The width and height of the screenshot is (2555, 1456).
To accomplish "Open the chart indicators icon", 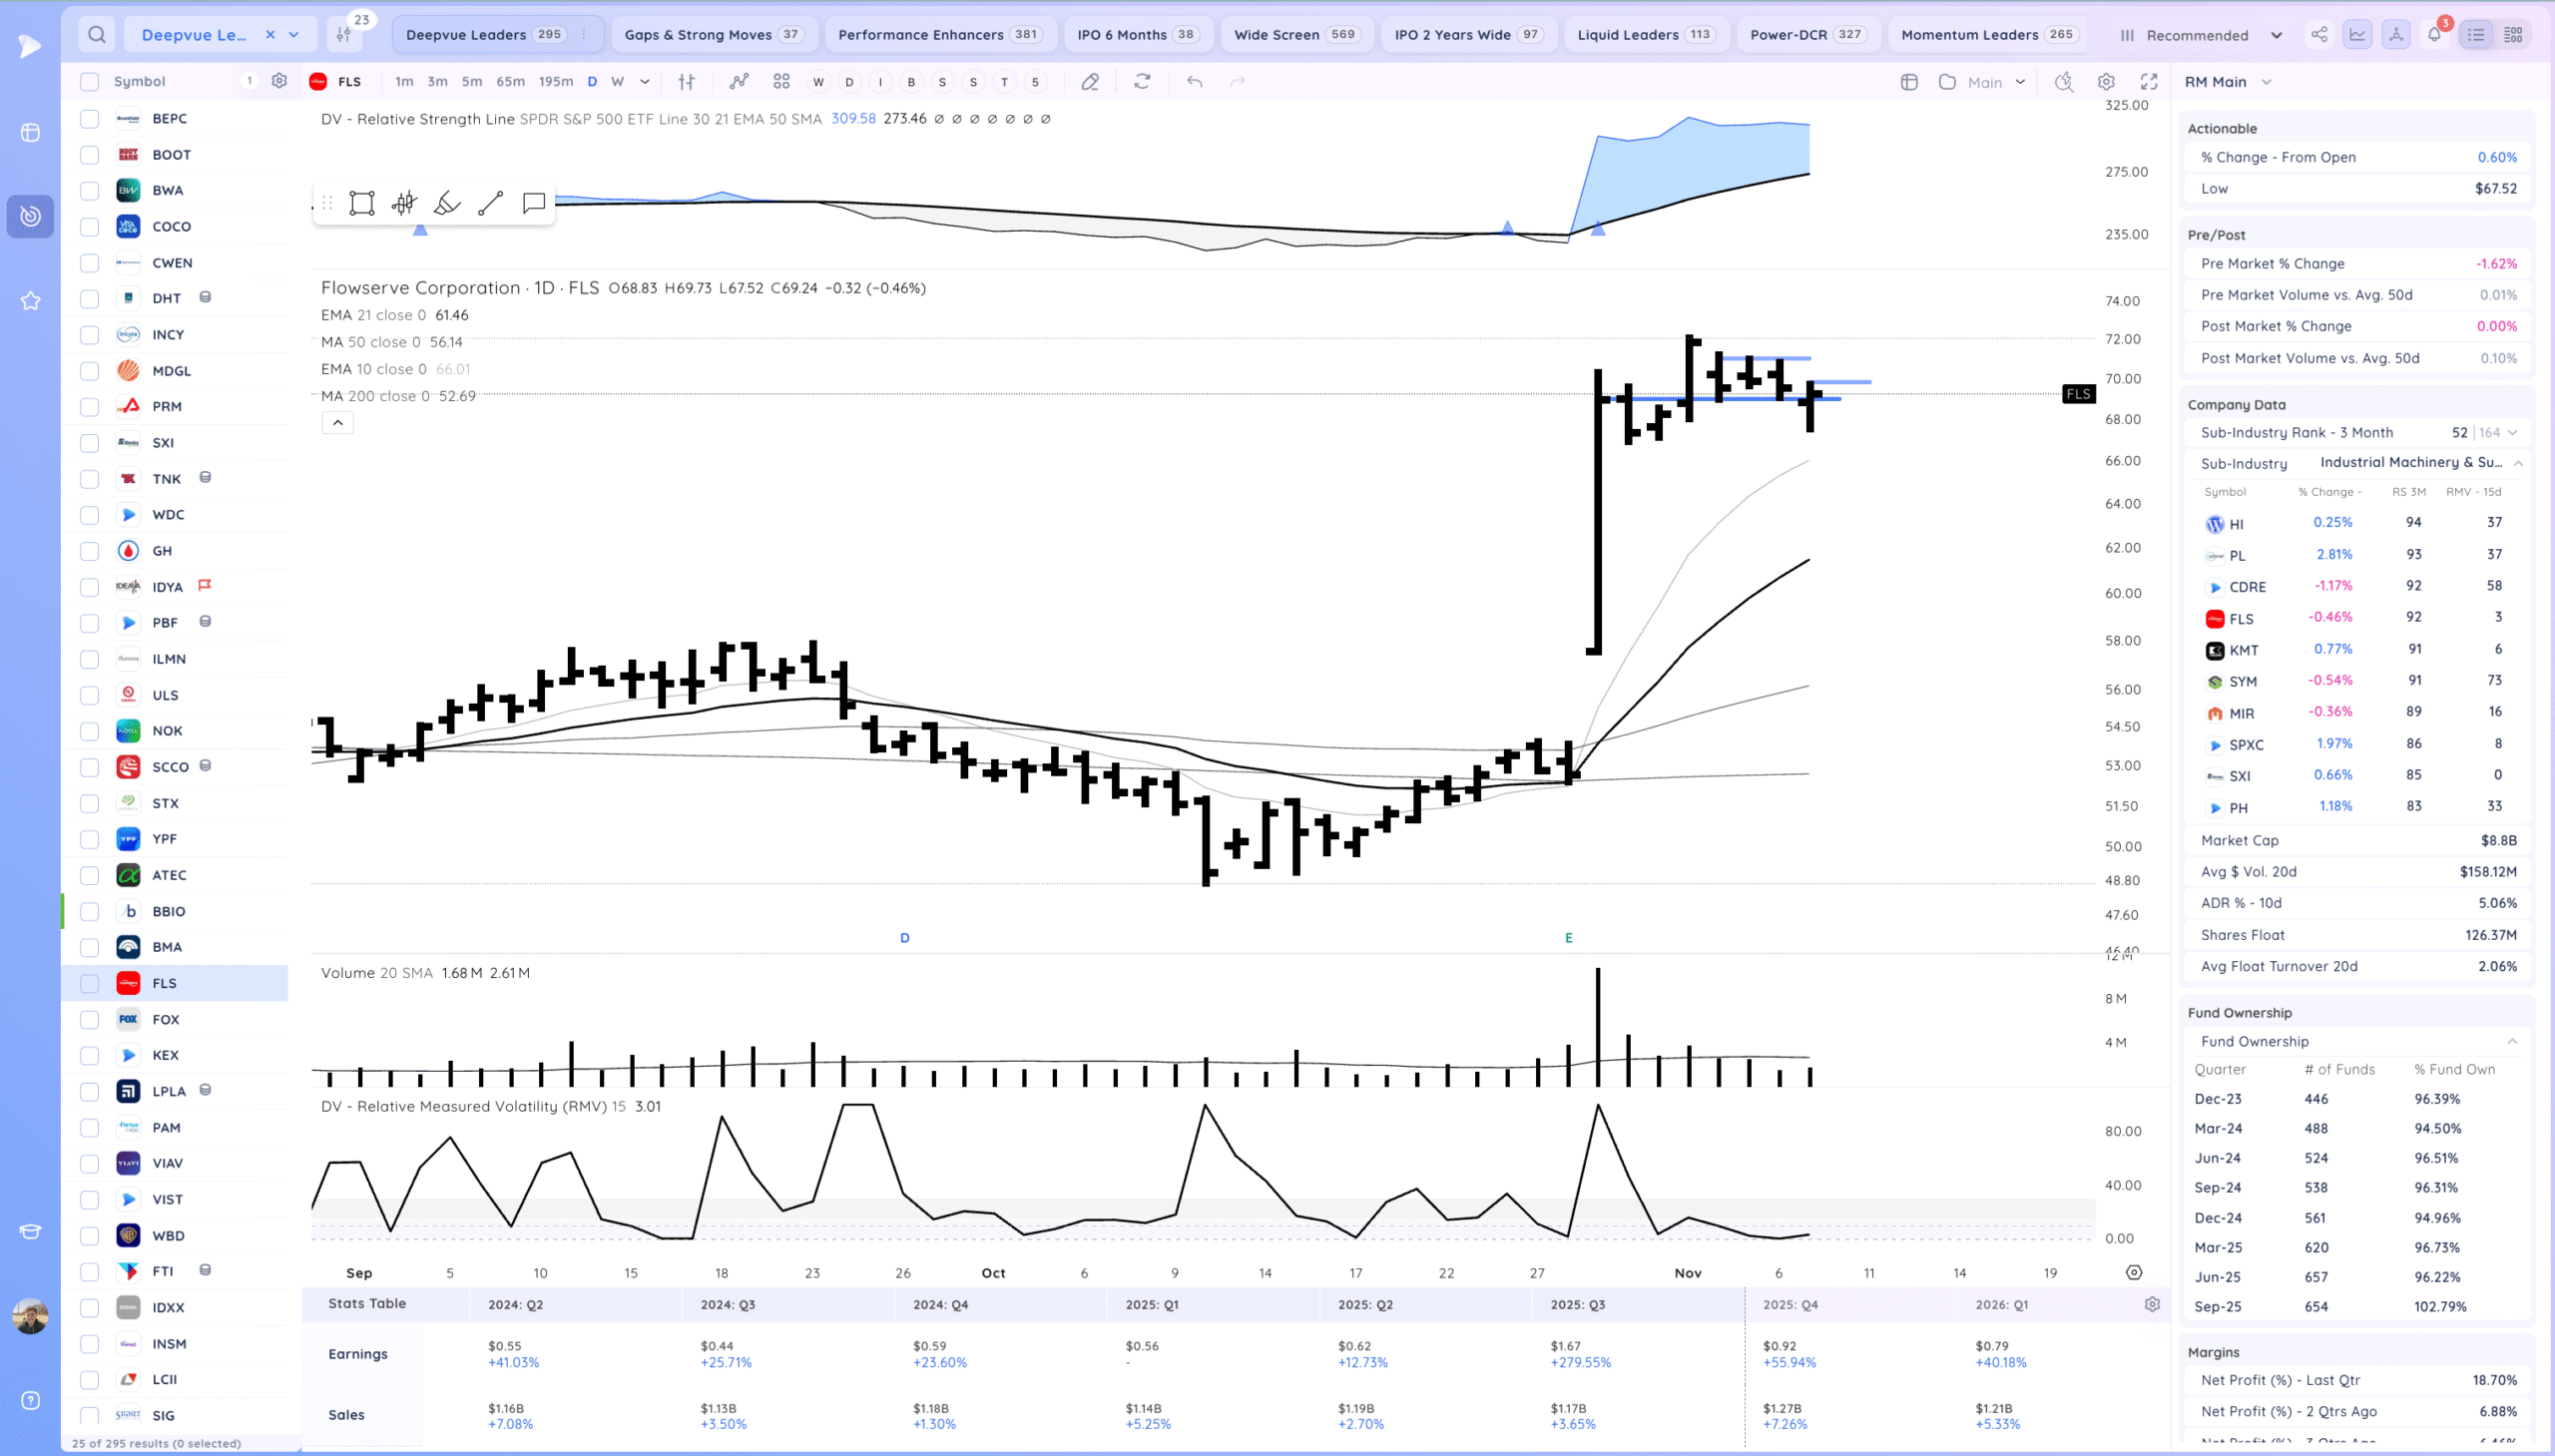I will 739,82.
